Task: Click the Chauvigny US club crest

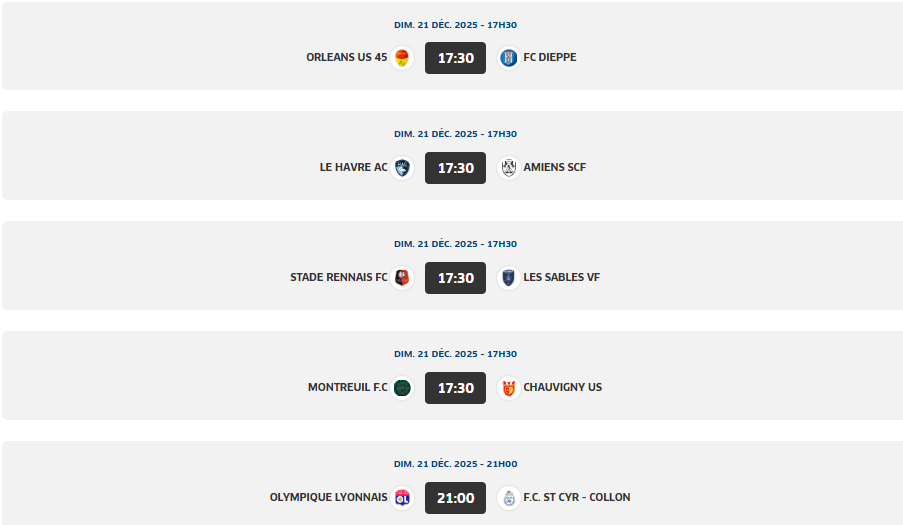Action: point(509,388)
